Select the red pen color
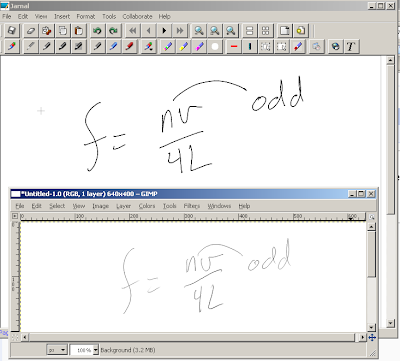Viewport: 400px width, 361px height. point(130,46)
